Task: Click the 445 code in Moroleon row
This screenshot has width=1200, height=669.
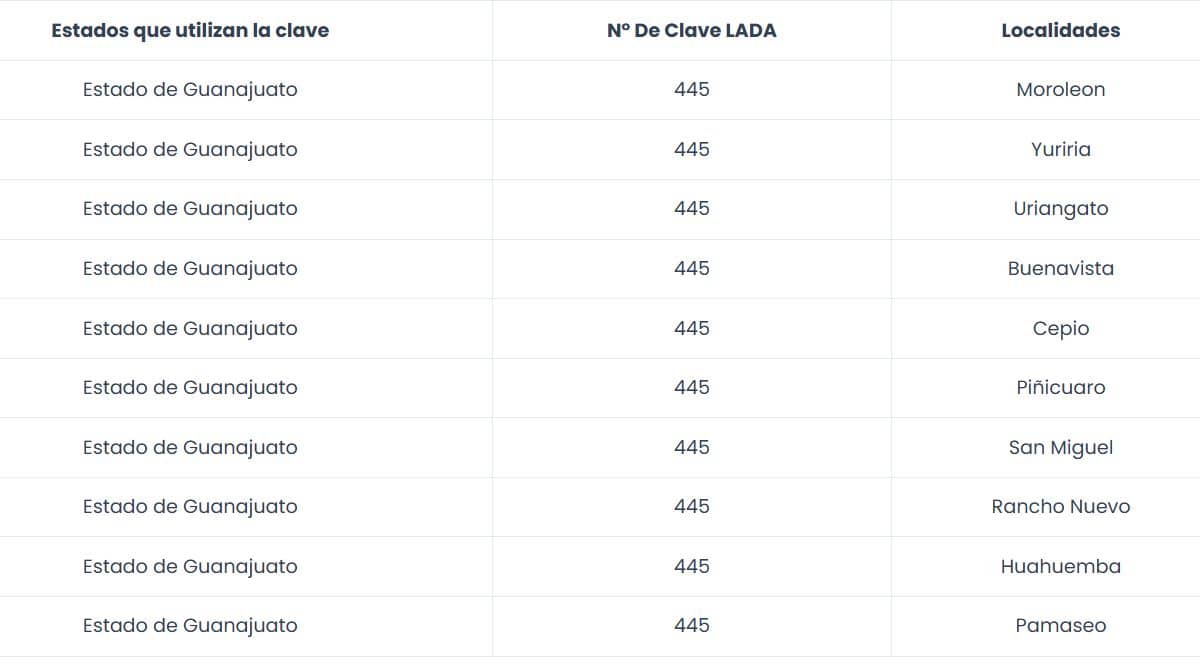Action: tap(691, 89)
